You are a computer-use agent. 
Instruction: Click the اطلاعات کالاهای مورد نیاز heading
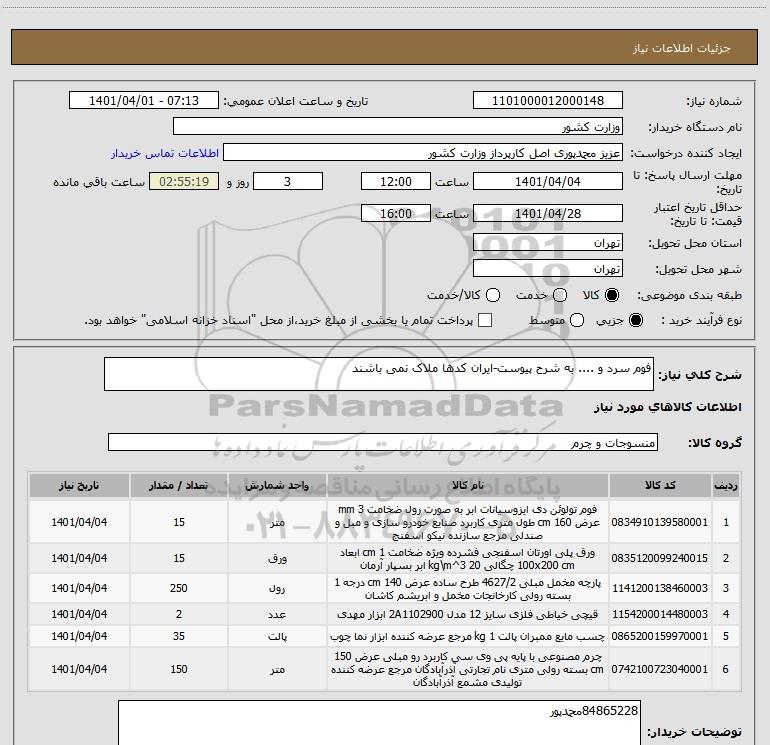coord(668,407)
